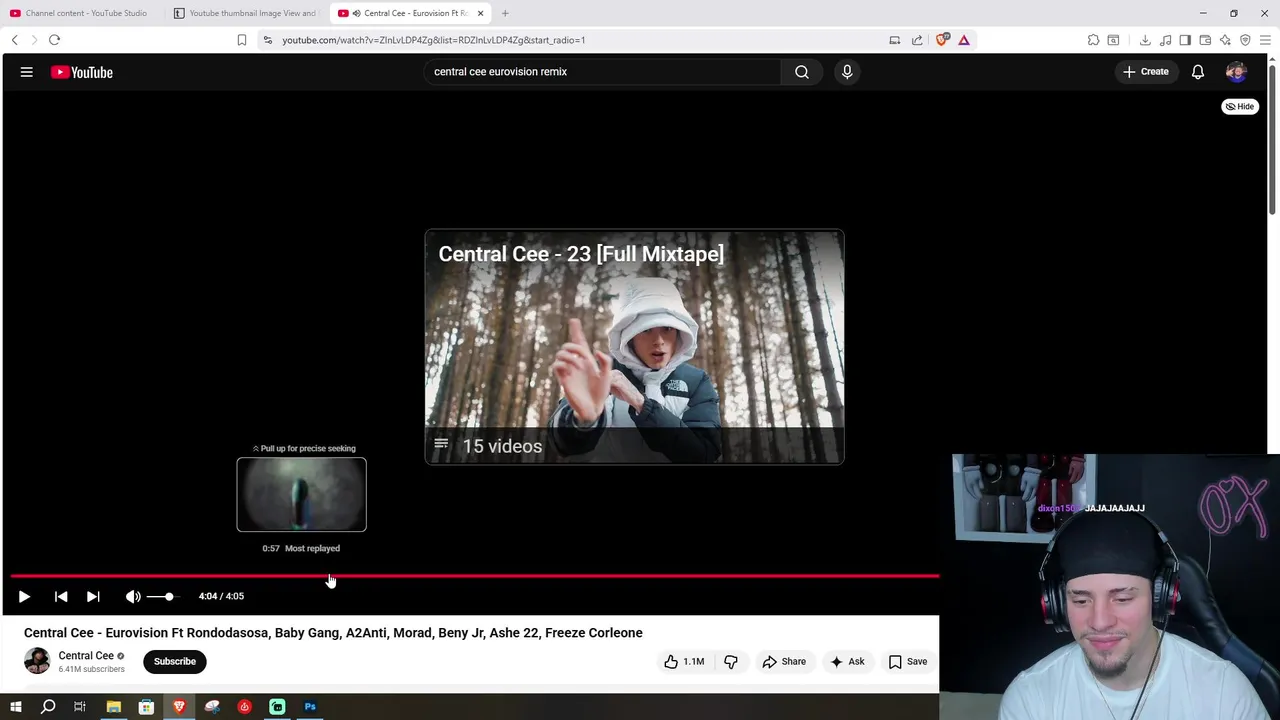Open a new browser tab
The width and height of the screenshot is (1280, 720).
click(x=505, y=13)
